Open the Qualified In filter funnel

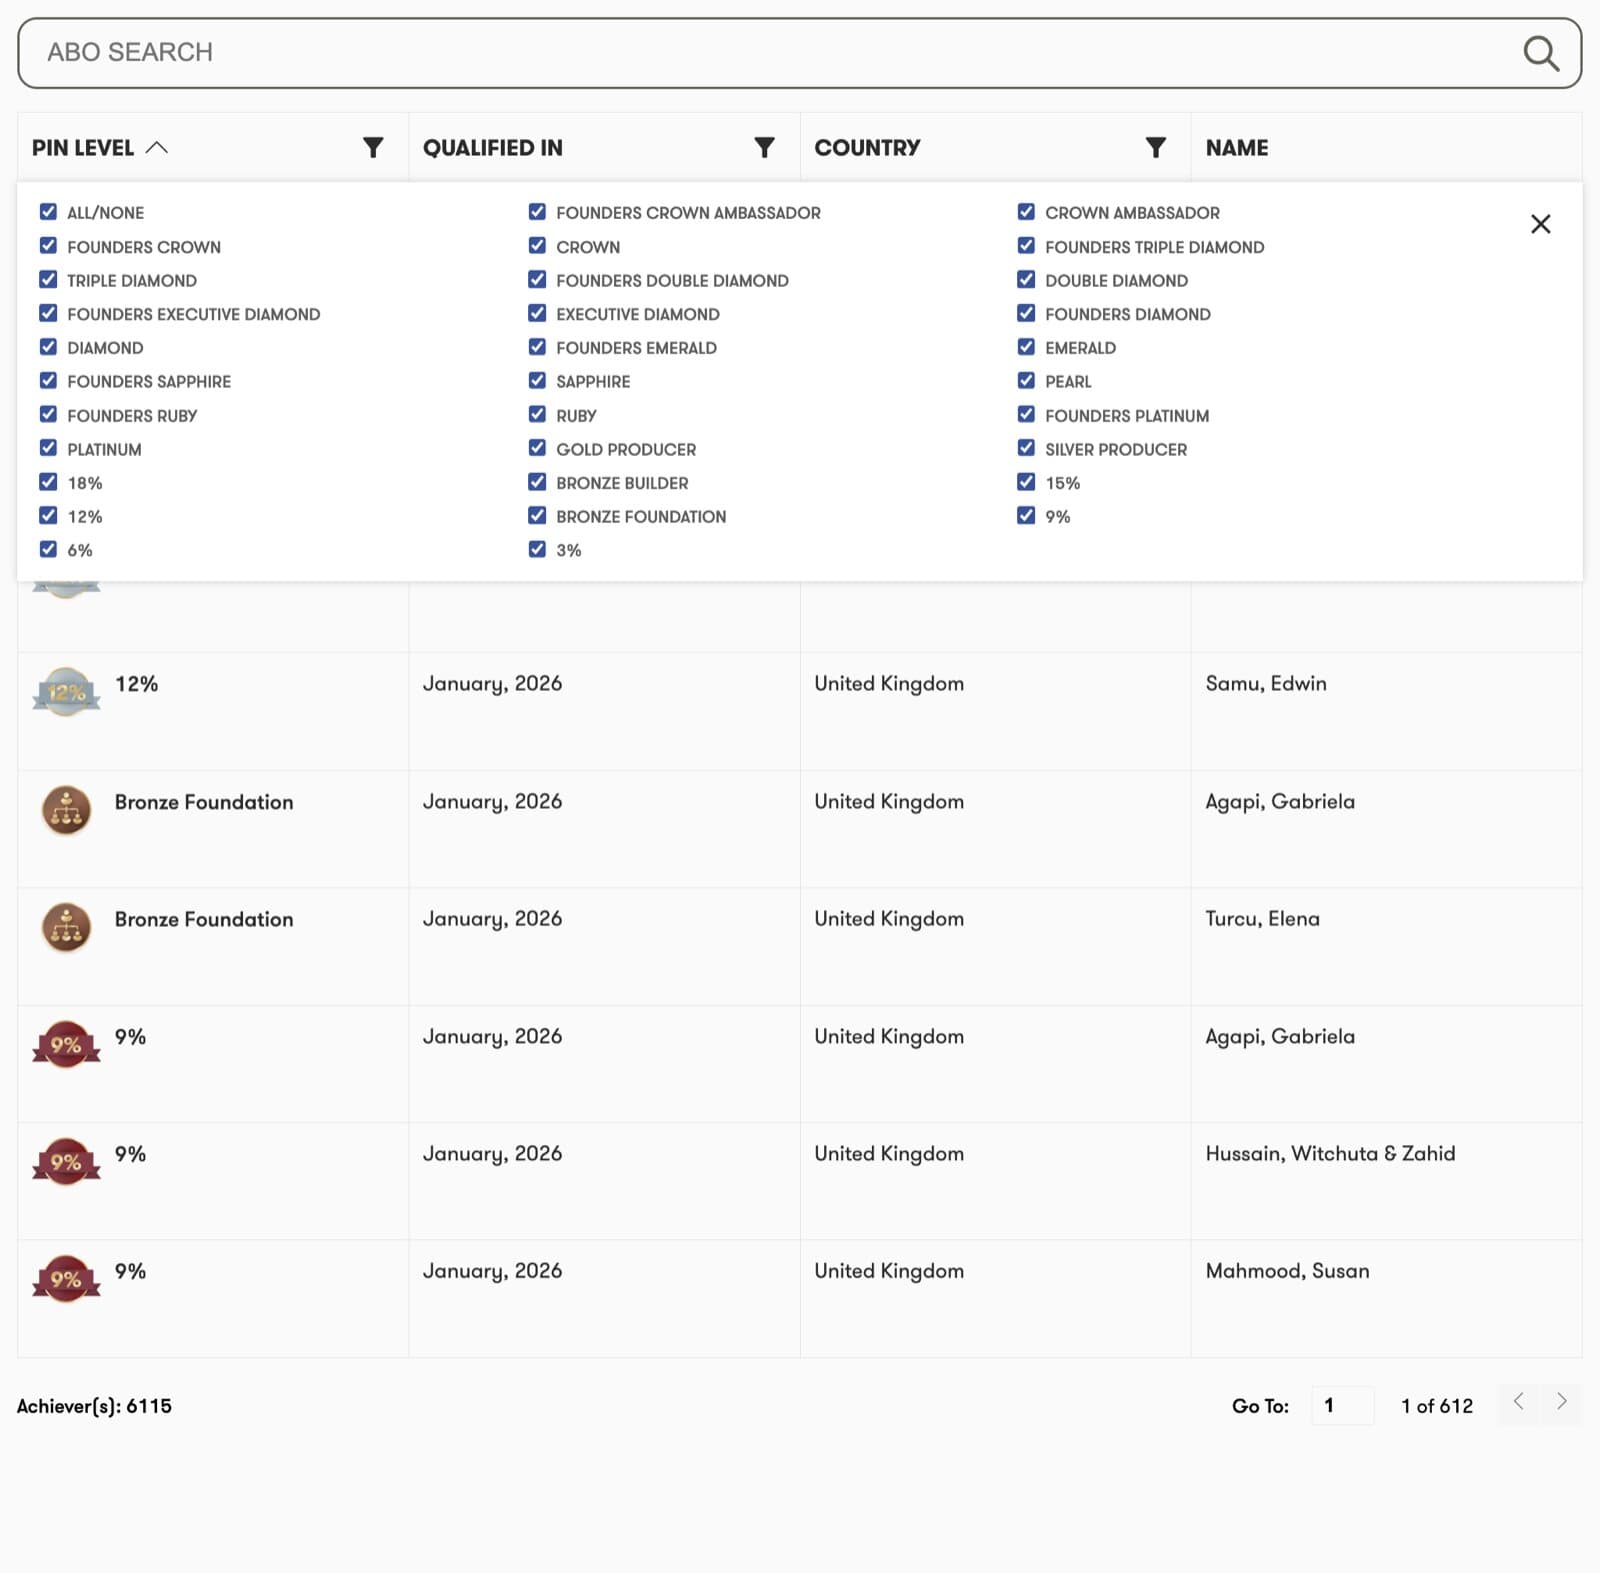coord(764,148)
